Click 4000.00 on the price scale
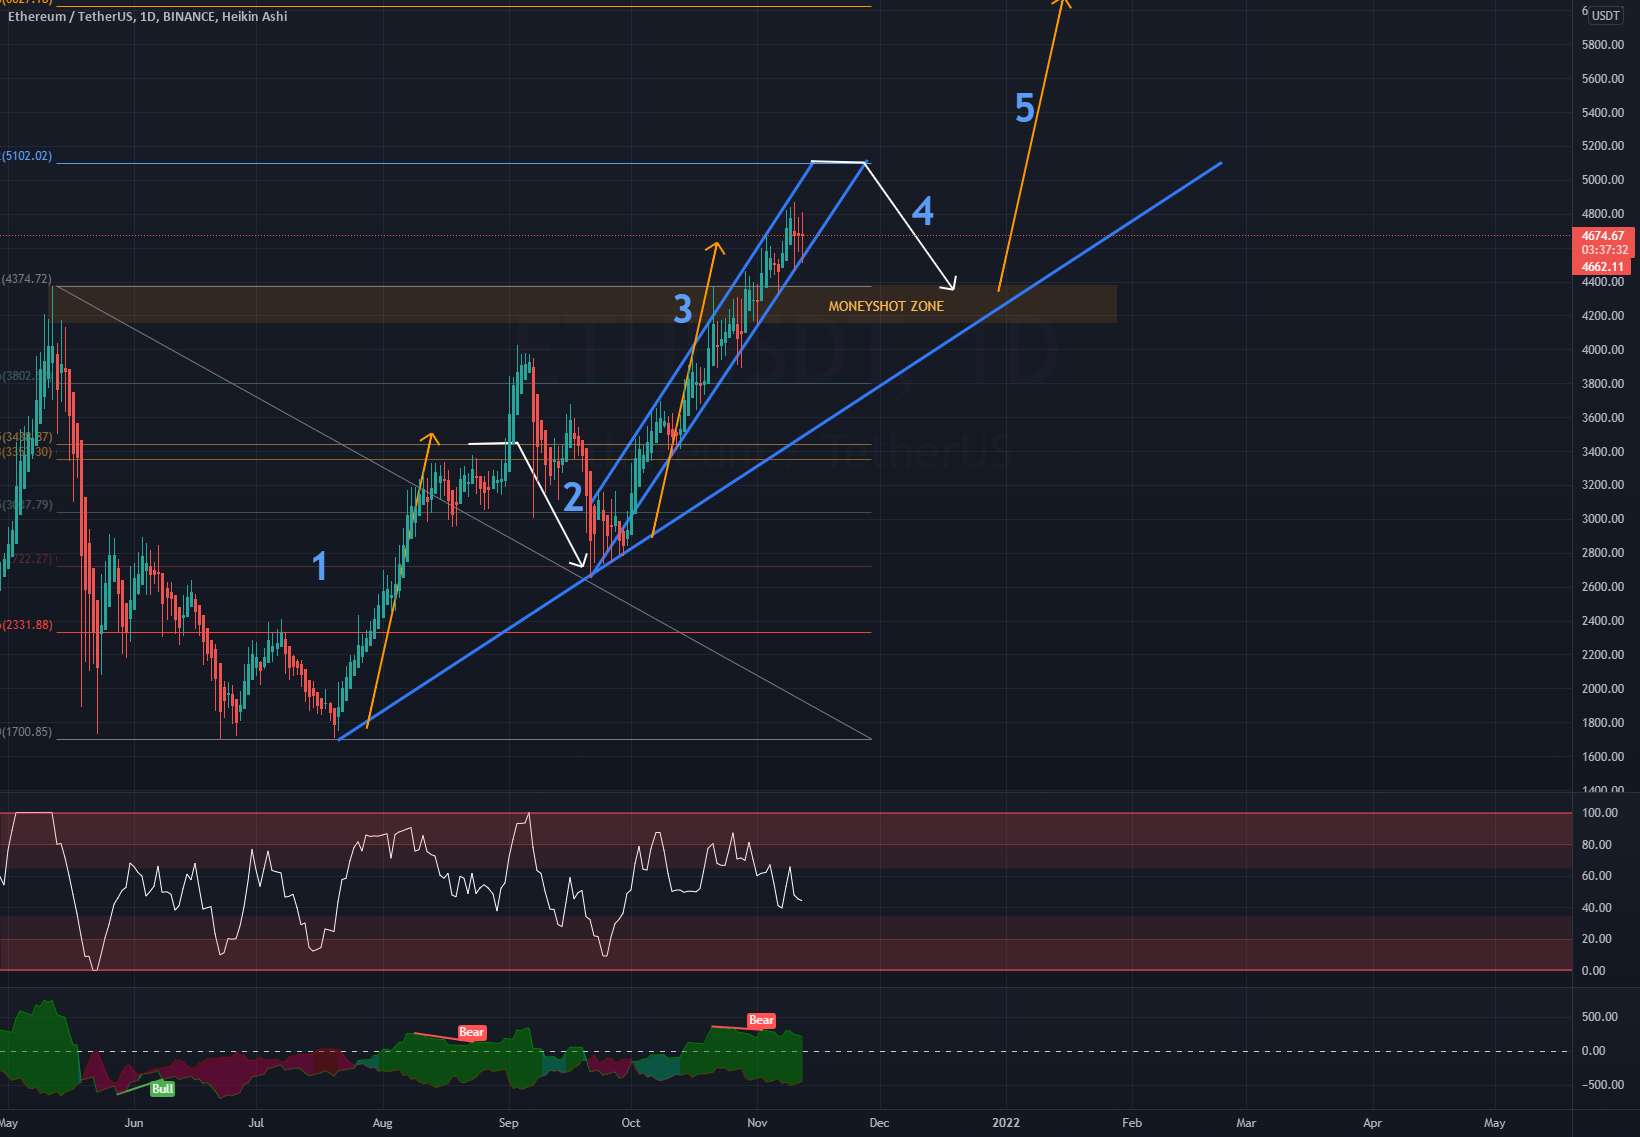The height and width of the screenshot is (1137, 1640). 1602,350
